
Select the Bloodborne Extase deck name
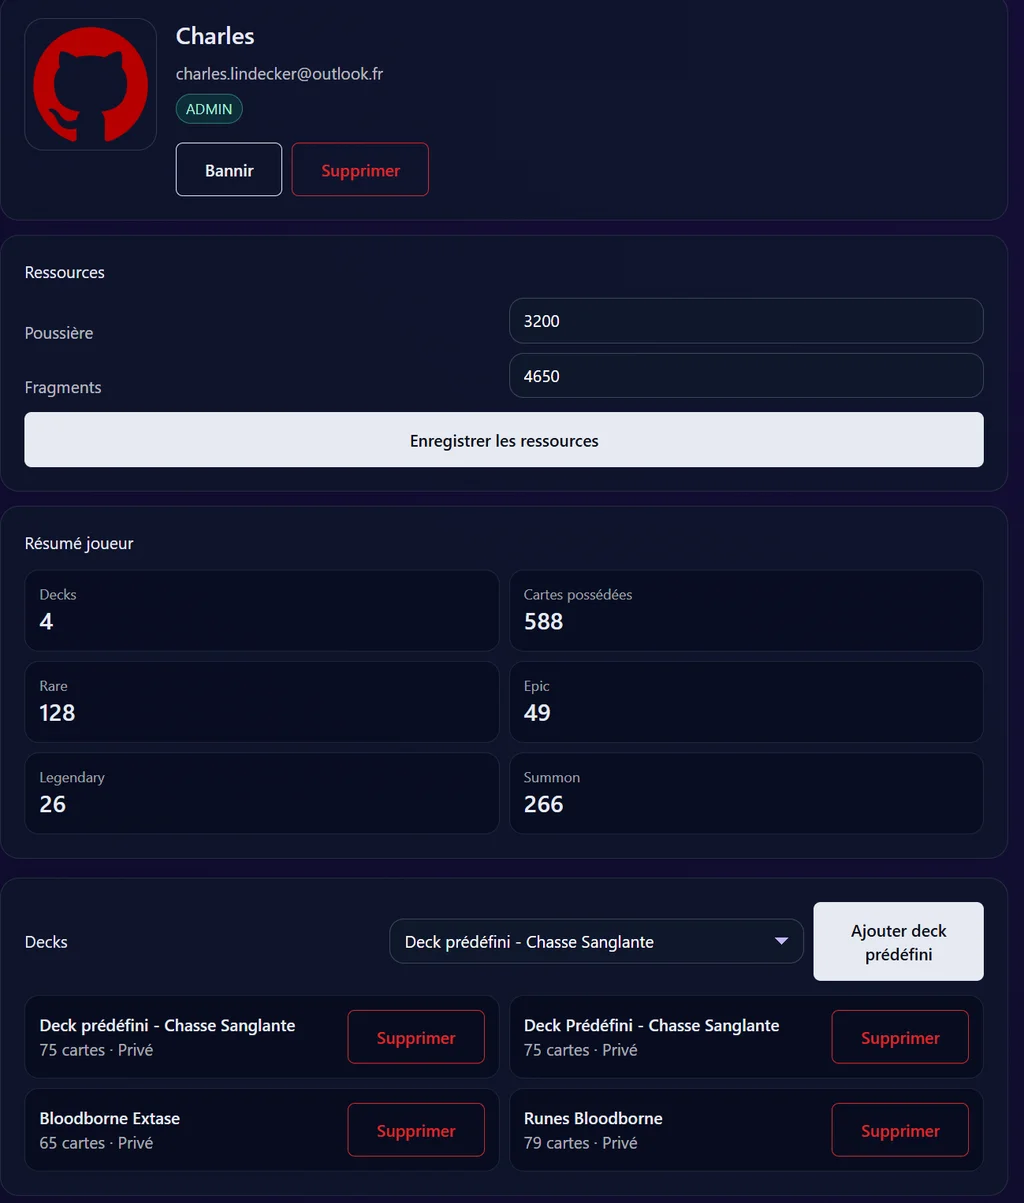pos(110,1118)
